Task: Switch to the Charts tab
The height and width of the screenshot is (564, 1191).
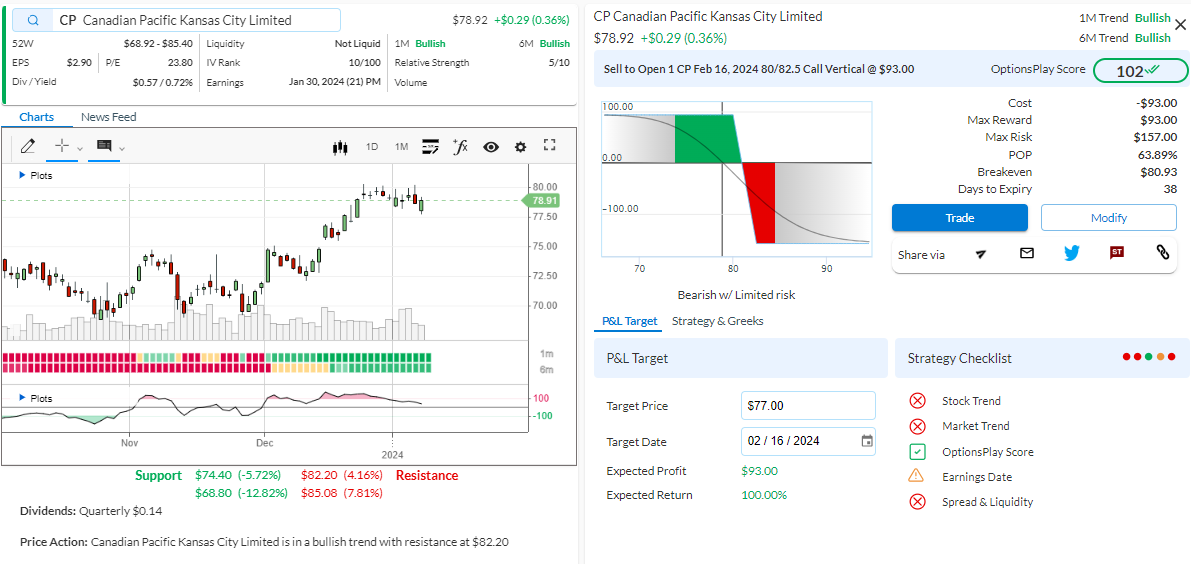Action: click(36, 117)
